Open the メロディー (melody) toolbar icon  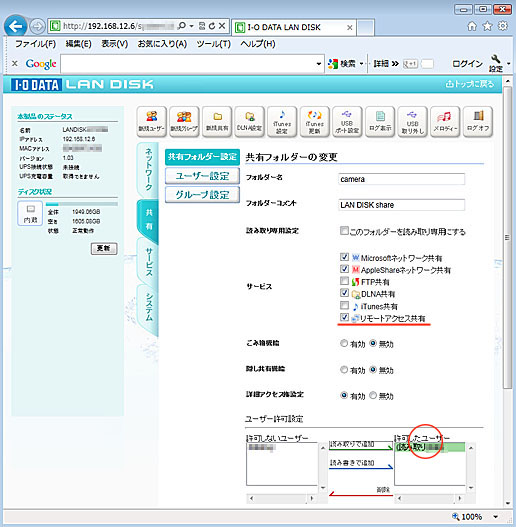pyautogui.click(x=445, y=122)
